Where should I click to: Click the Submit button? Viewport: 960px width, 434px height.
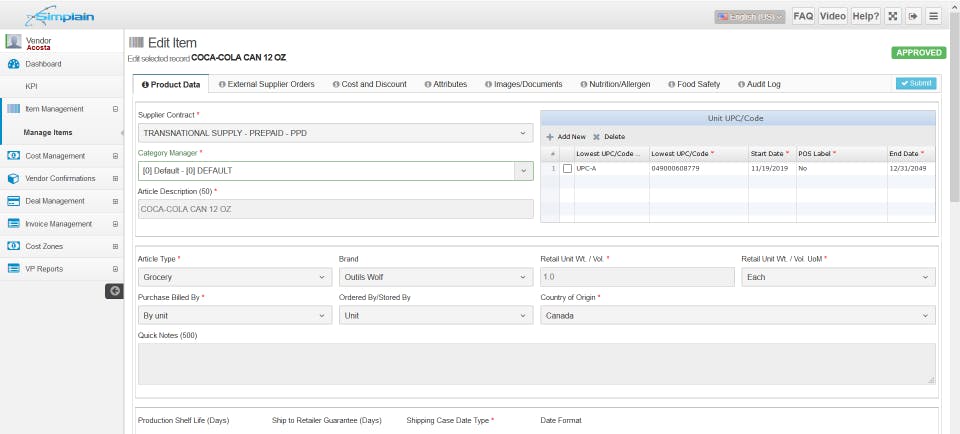click(x=916, y=84)
